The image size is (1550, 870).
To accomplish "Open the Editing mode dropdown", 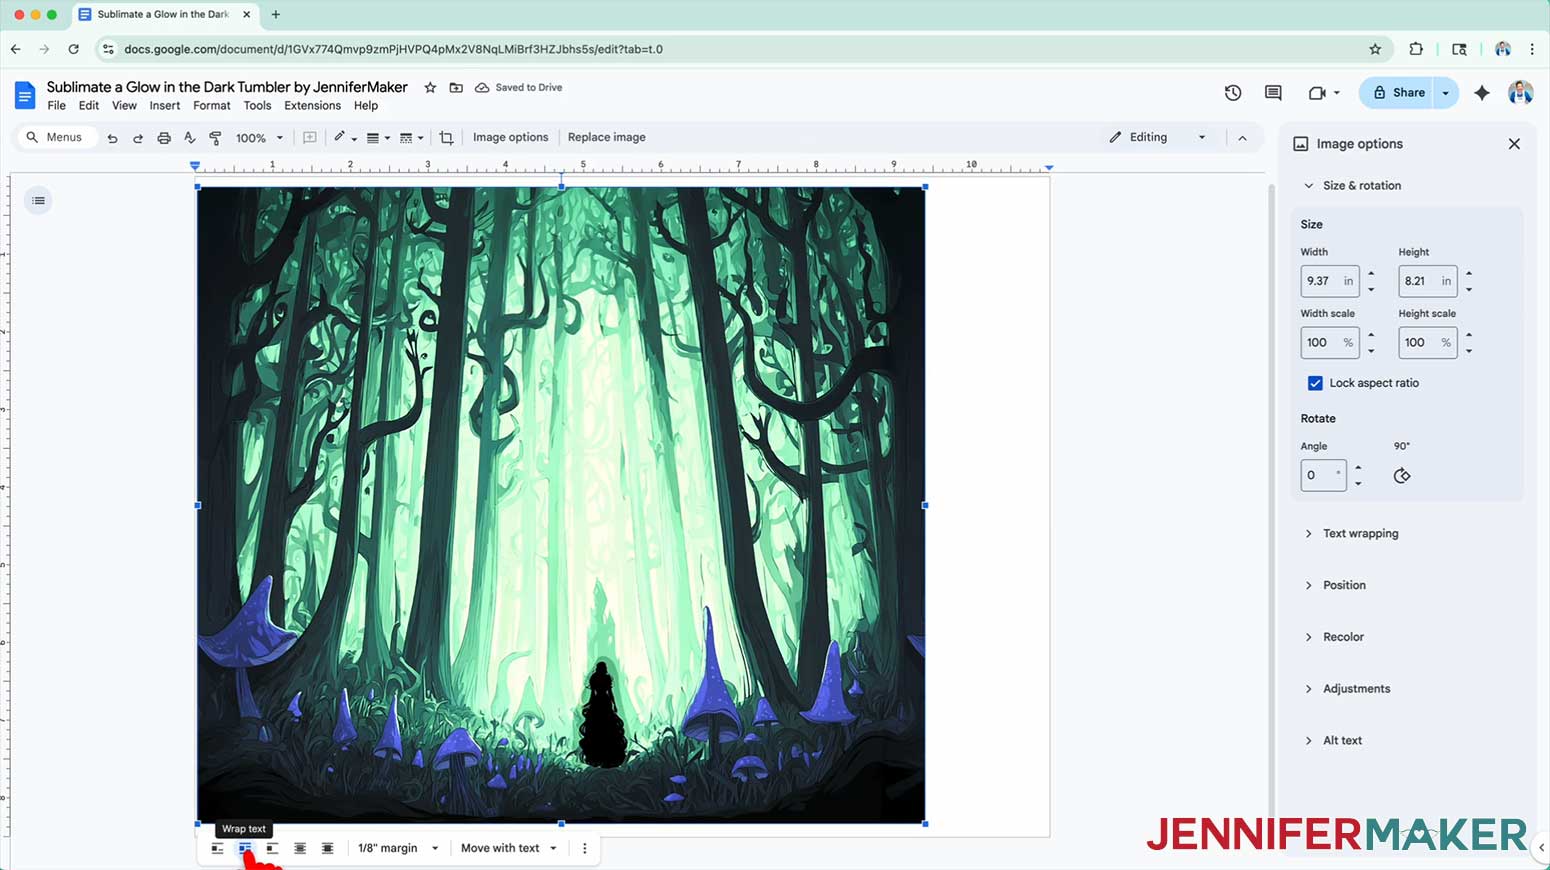I will [1157, 138].
